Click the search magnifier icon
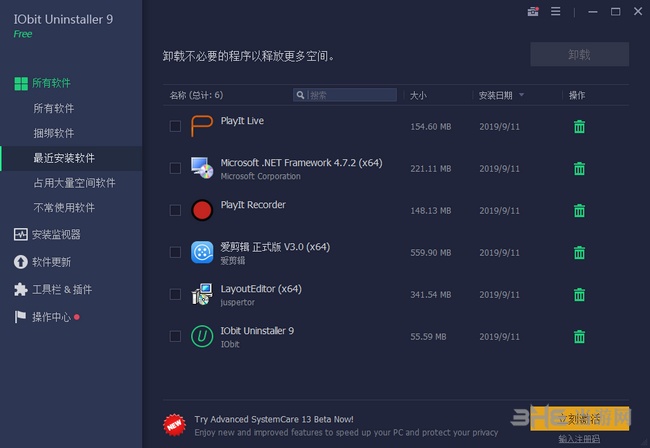The width and height of the screenshot is (650, 448). click(x=301, y=95)
